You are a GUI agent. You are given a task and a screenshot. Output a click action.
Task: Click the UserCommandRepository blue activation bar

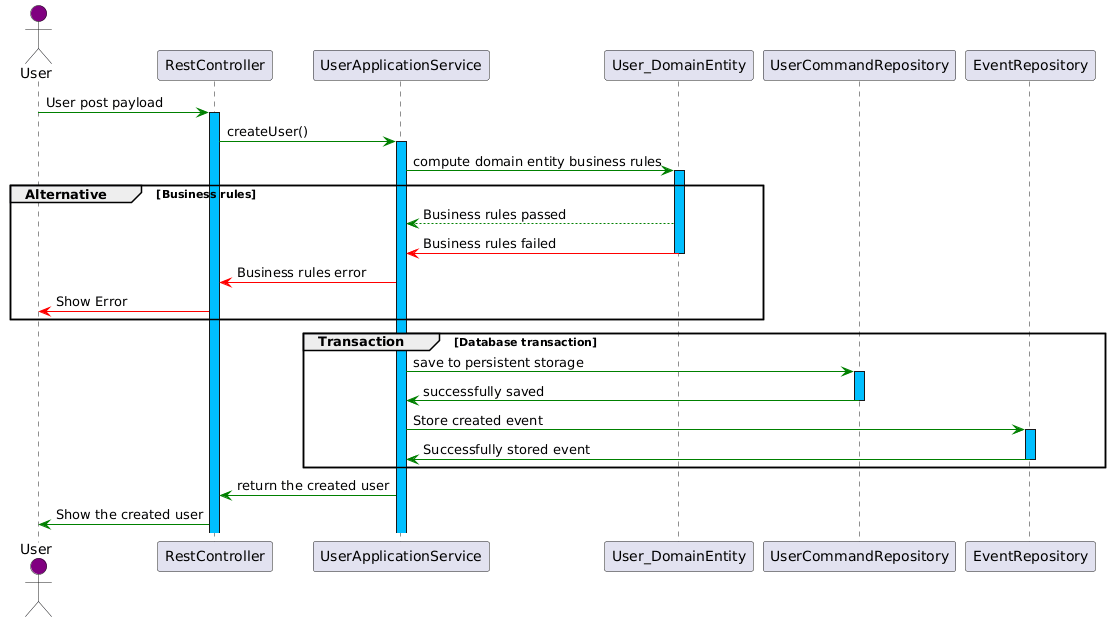[x=859, y=386]
